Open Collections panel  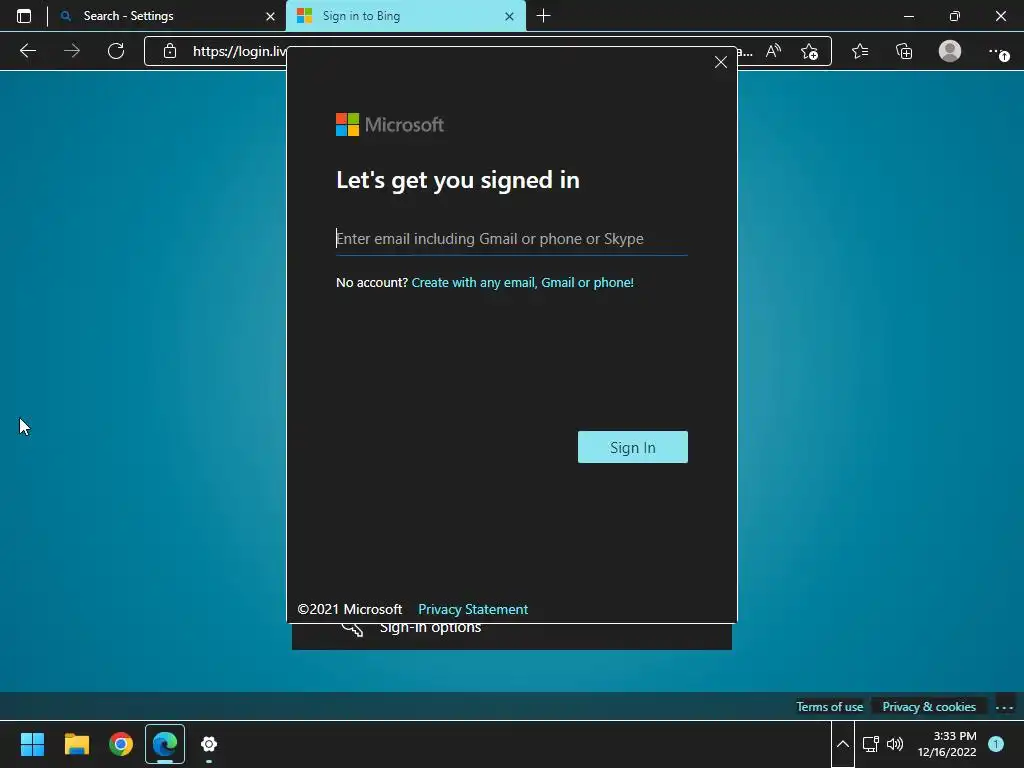tap(904, 51)
